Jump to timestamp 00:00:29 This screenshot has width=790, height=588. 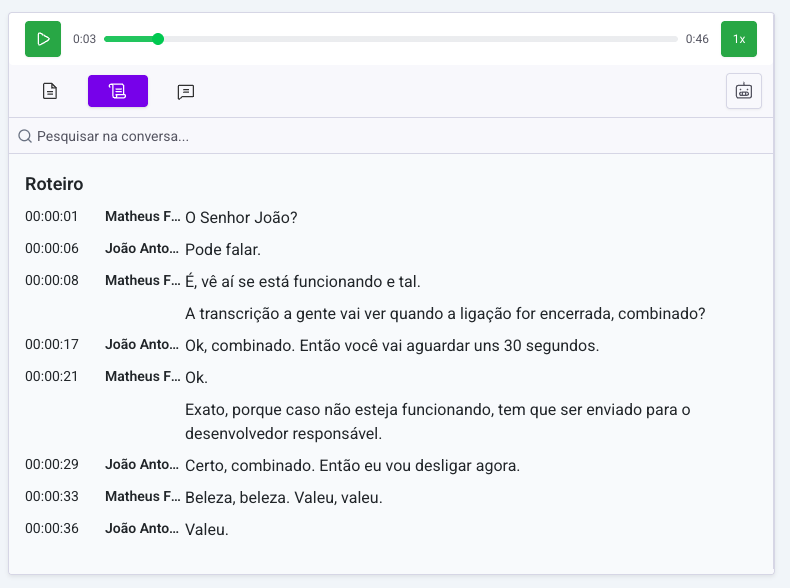click(x=52, y=465)
